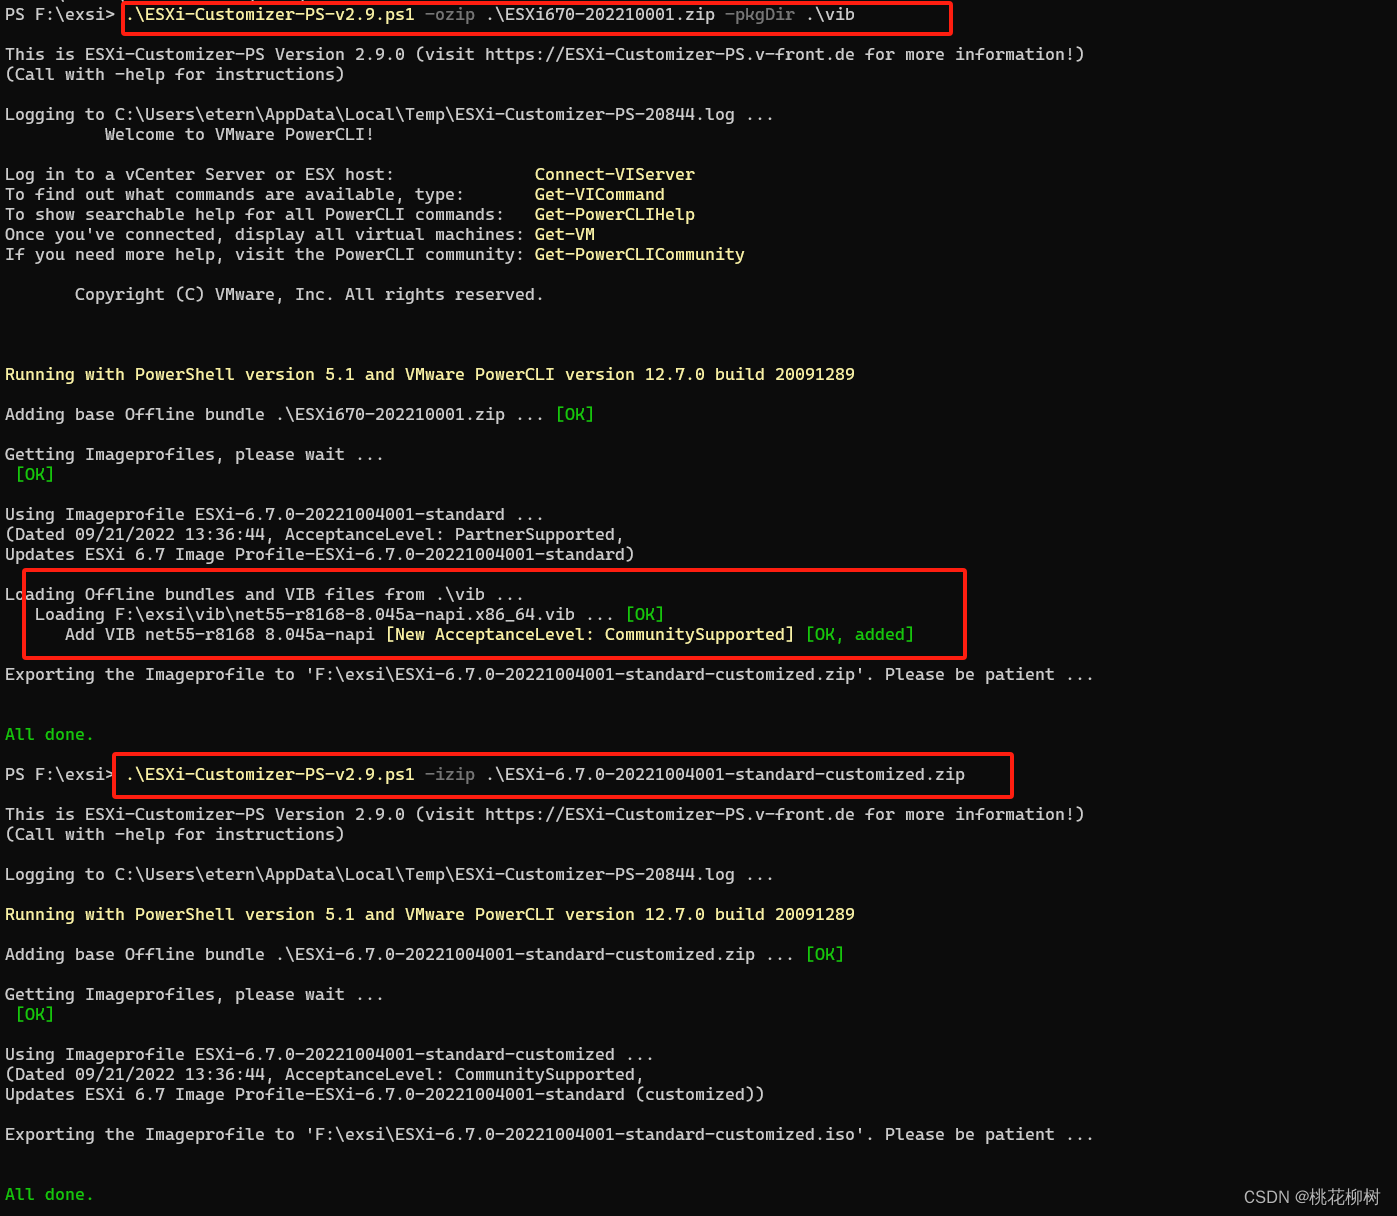The image size is (1397, 1216).
Task: Click '[New AcceptanceLevel: CommunitySupported]' text
Action: 590,635
